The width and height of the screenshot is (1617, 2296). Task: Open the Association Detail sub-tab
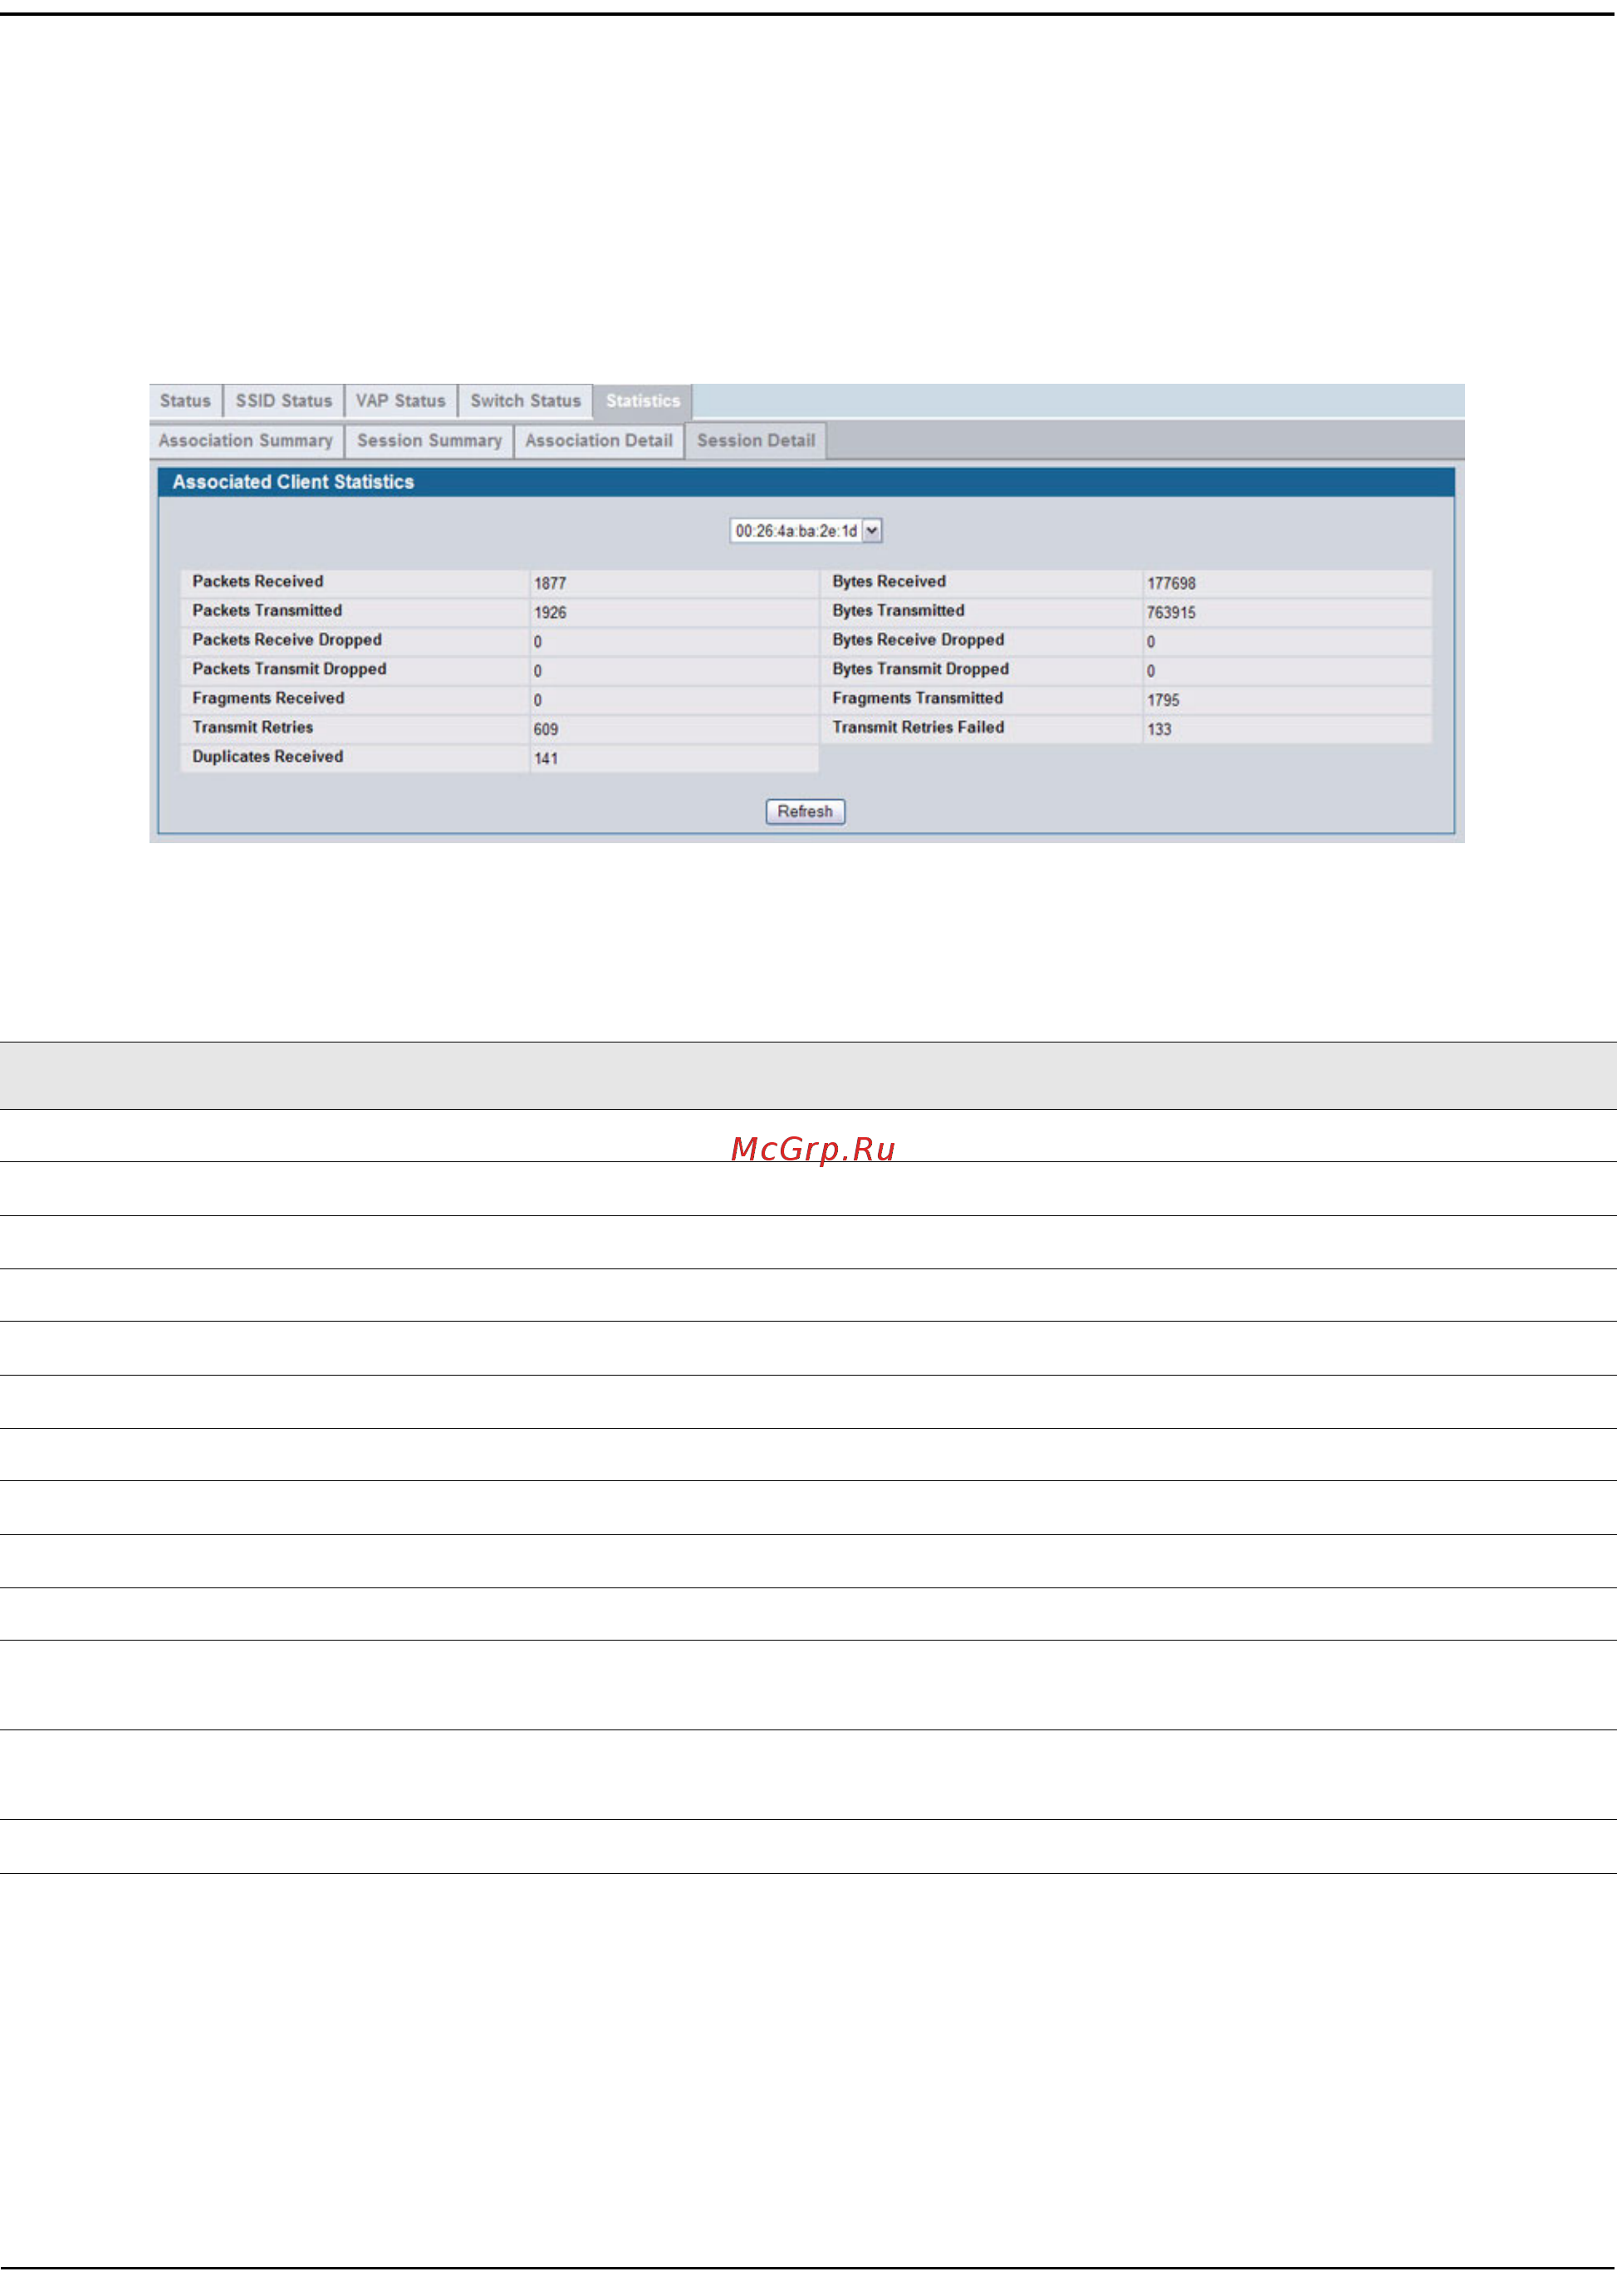point(599,441)
